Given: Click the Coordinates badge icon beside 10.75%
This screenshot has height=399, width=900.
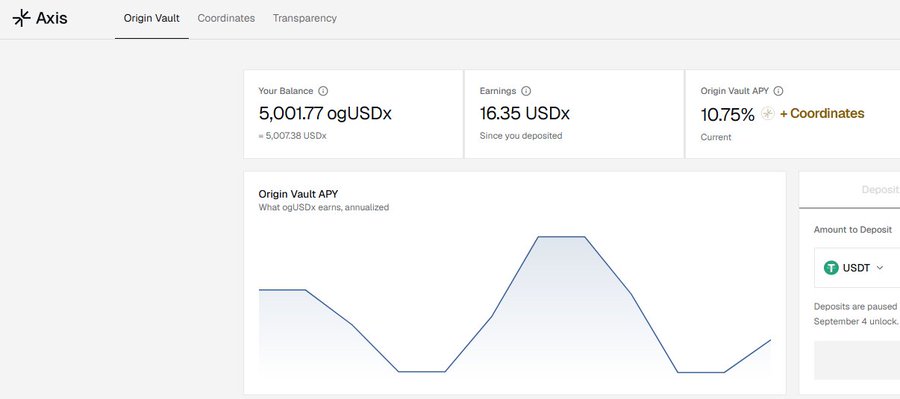Looking at the screenshot, I should [x=768, y=114].
